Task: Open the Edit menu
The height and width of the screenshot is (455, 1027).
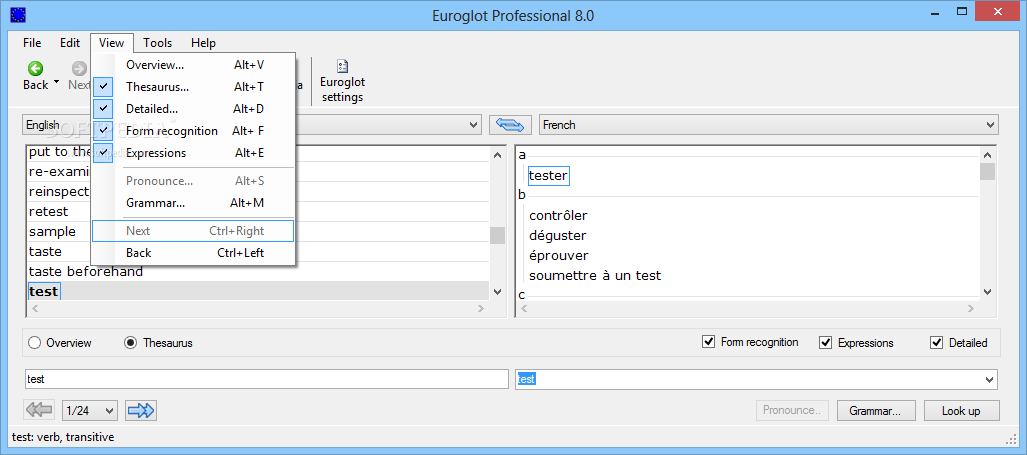Action: (x=70, y=43)
